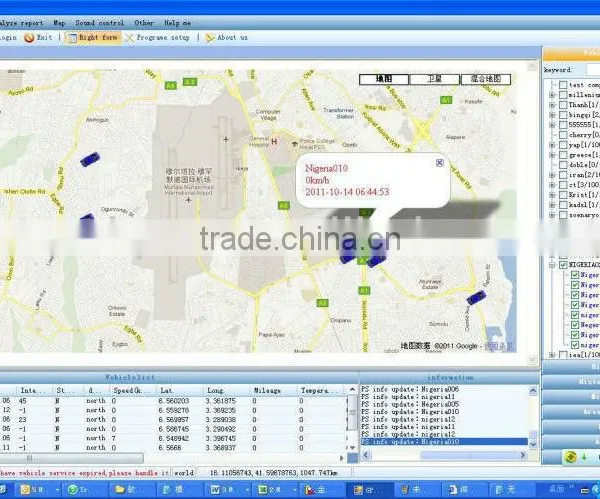Click information list scroll-up arrow
Screen dimensions: 600x499
point(533,391)
